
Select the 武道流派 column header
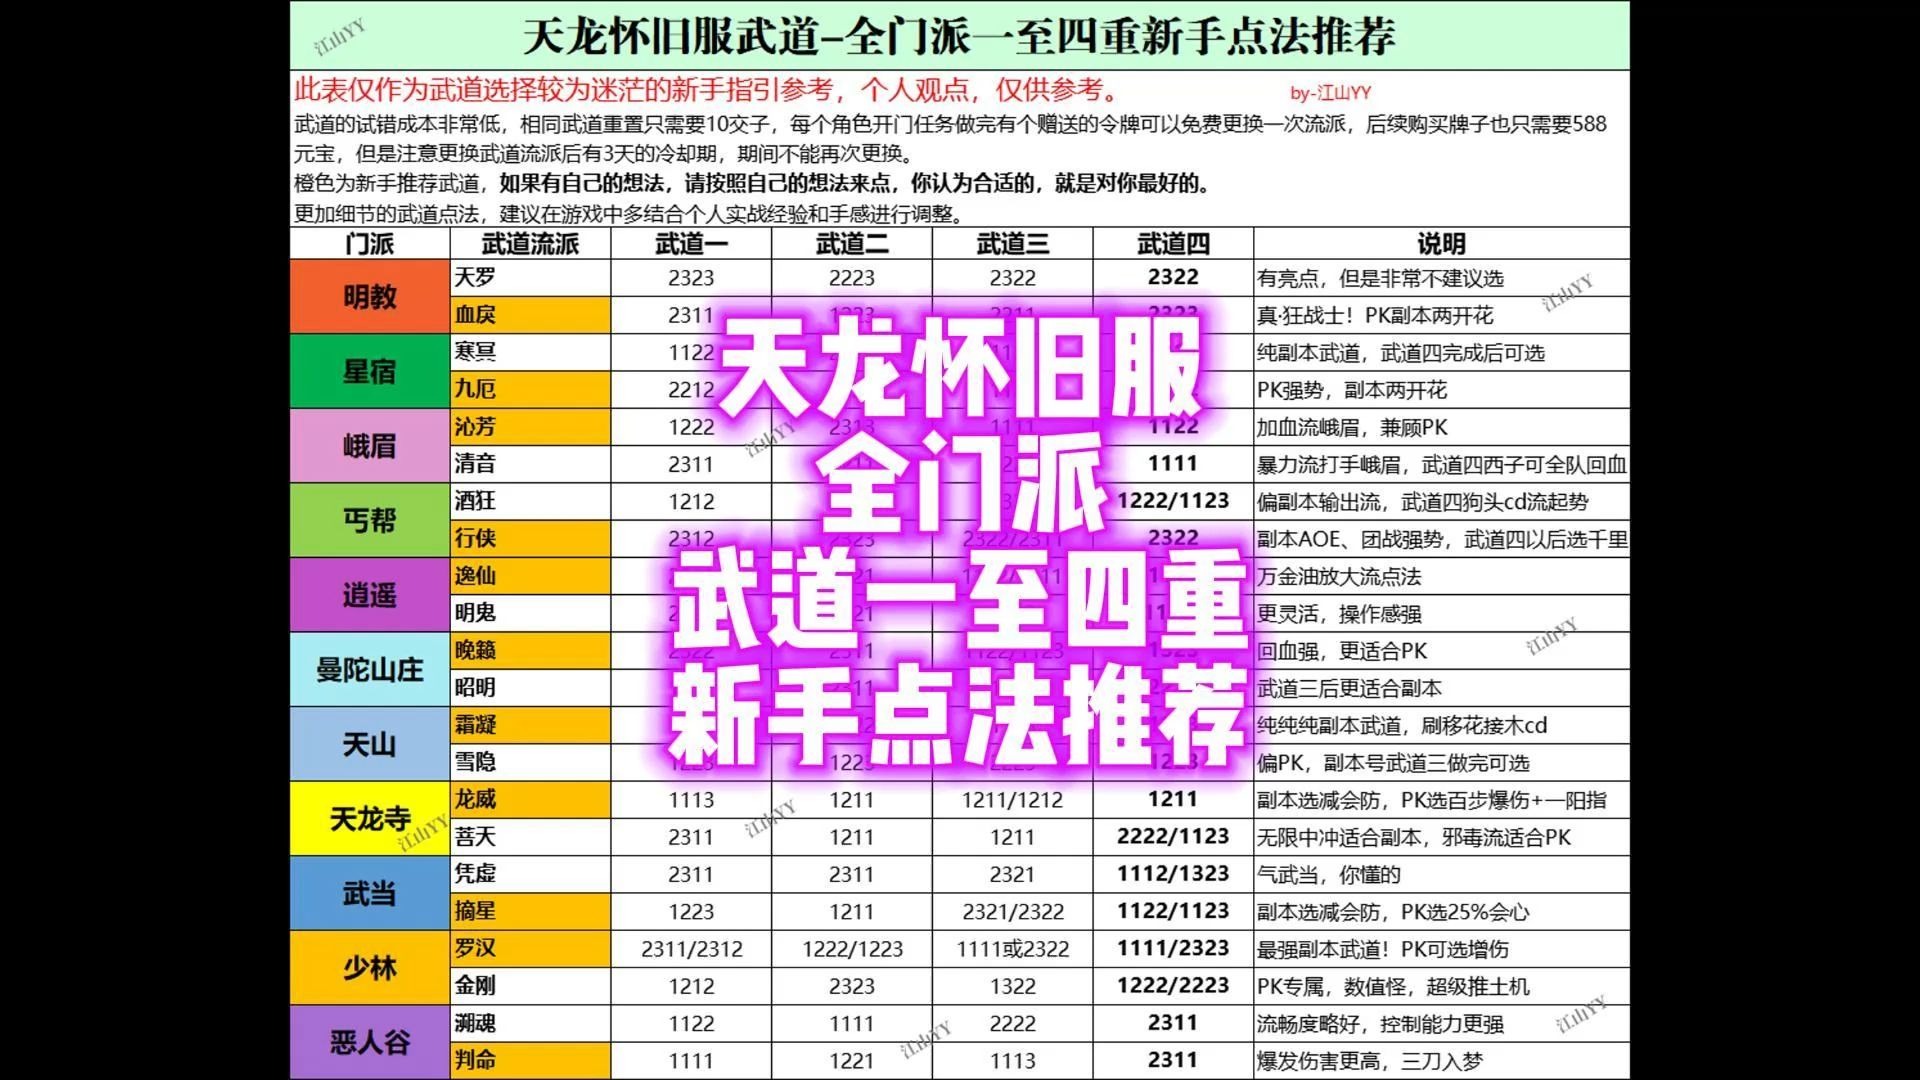[530, 244]
